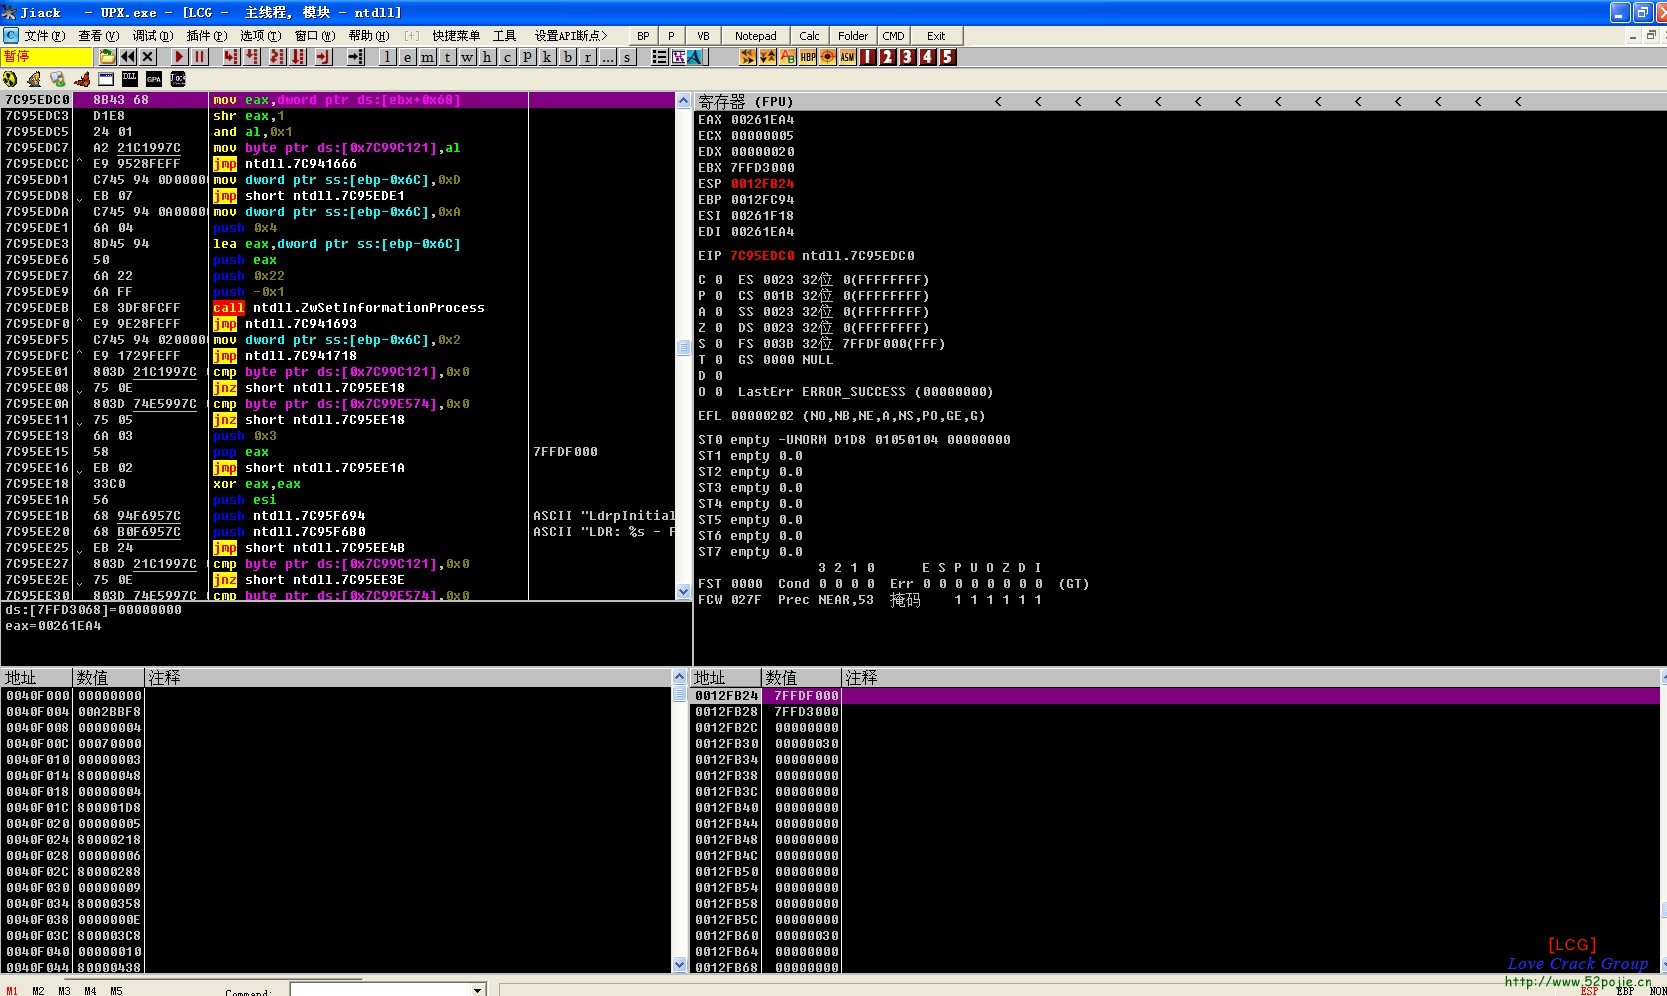This screenshot has width=1667, height=996.
Task: Click the Exit button
Action: point(935,36)
